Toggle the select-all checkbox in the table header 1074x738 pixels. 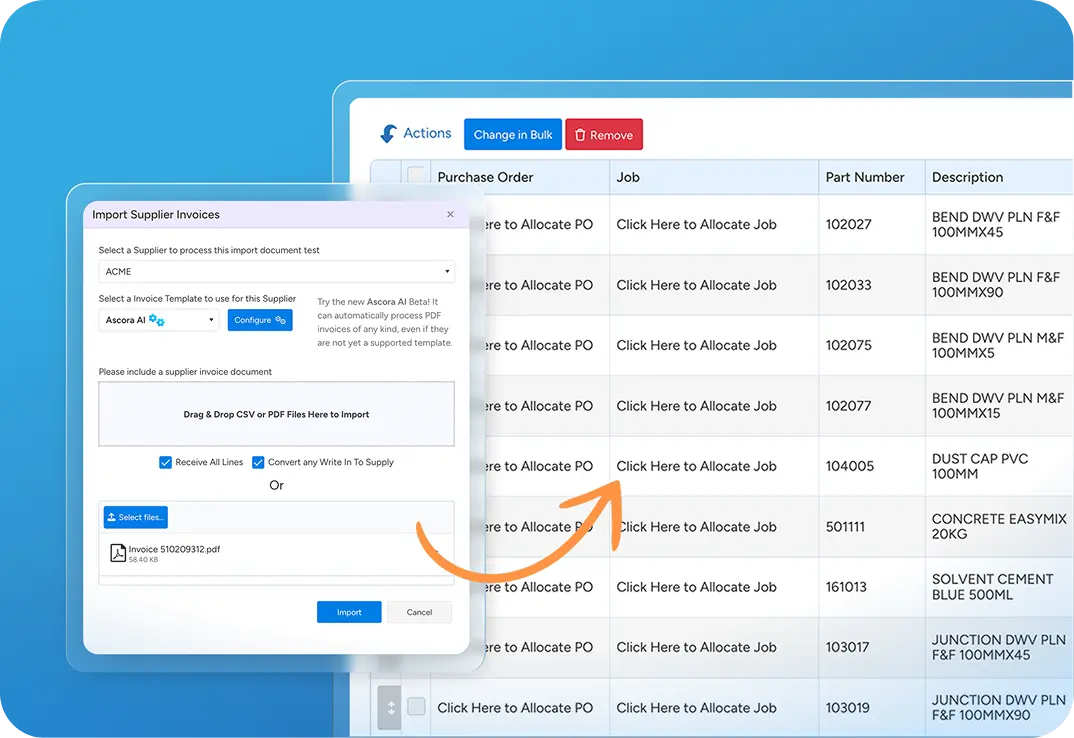(x=416, y=176)
